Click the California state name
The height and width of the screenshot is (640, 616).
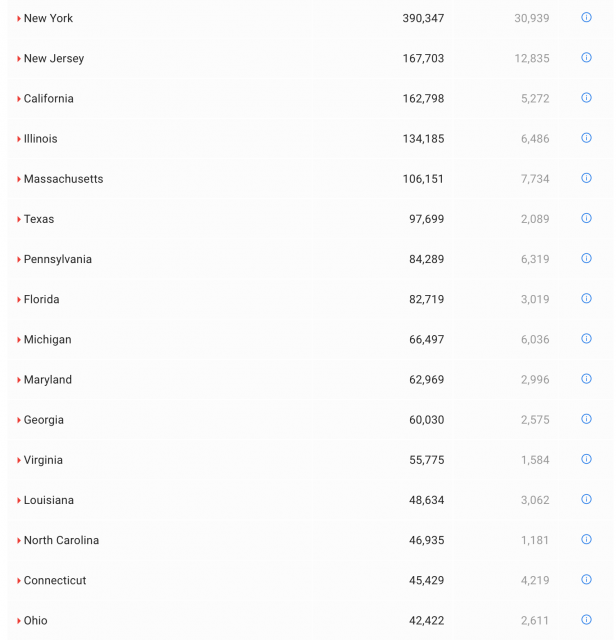[49, 99]
